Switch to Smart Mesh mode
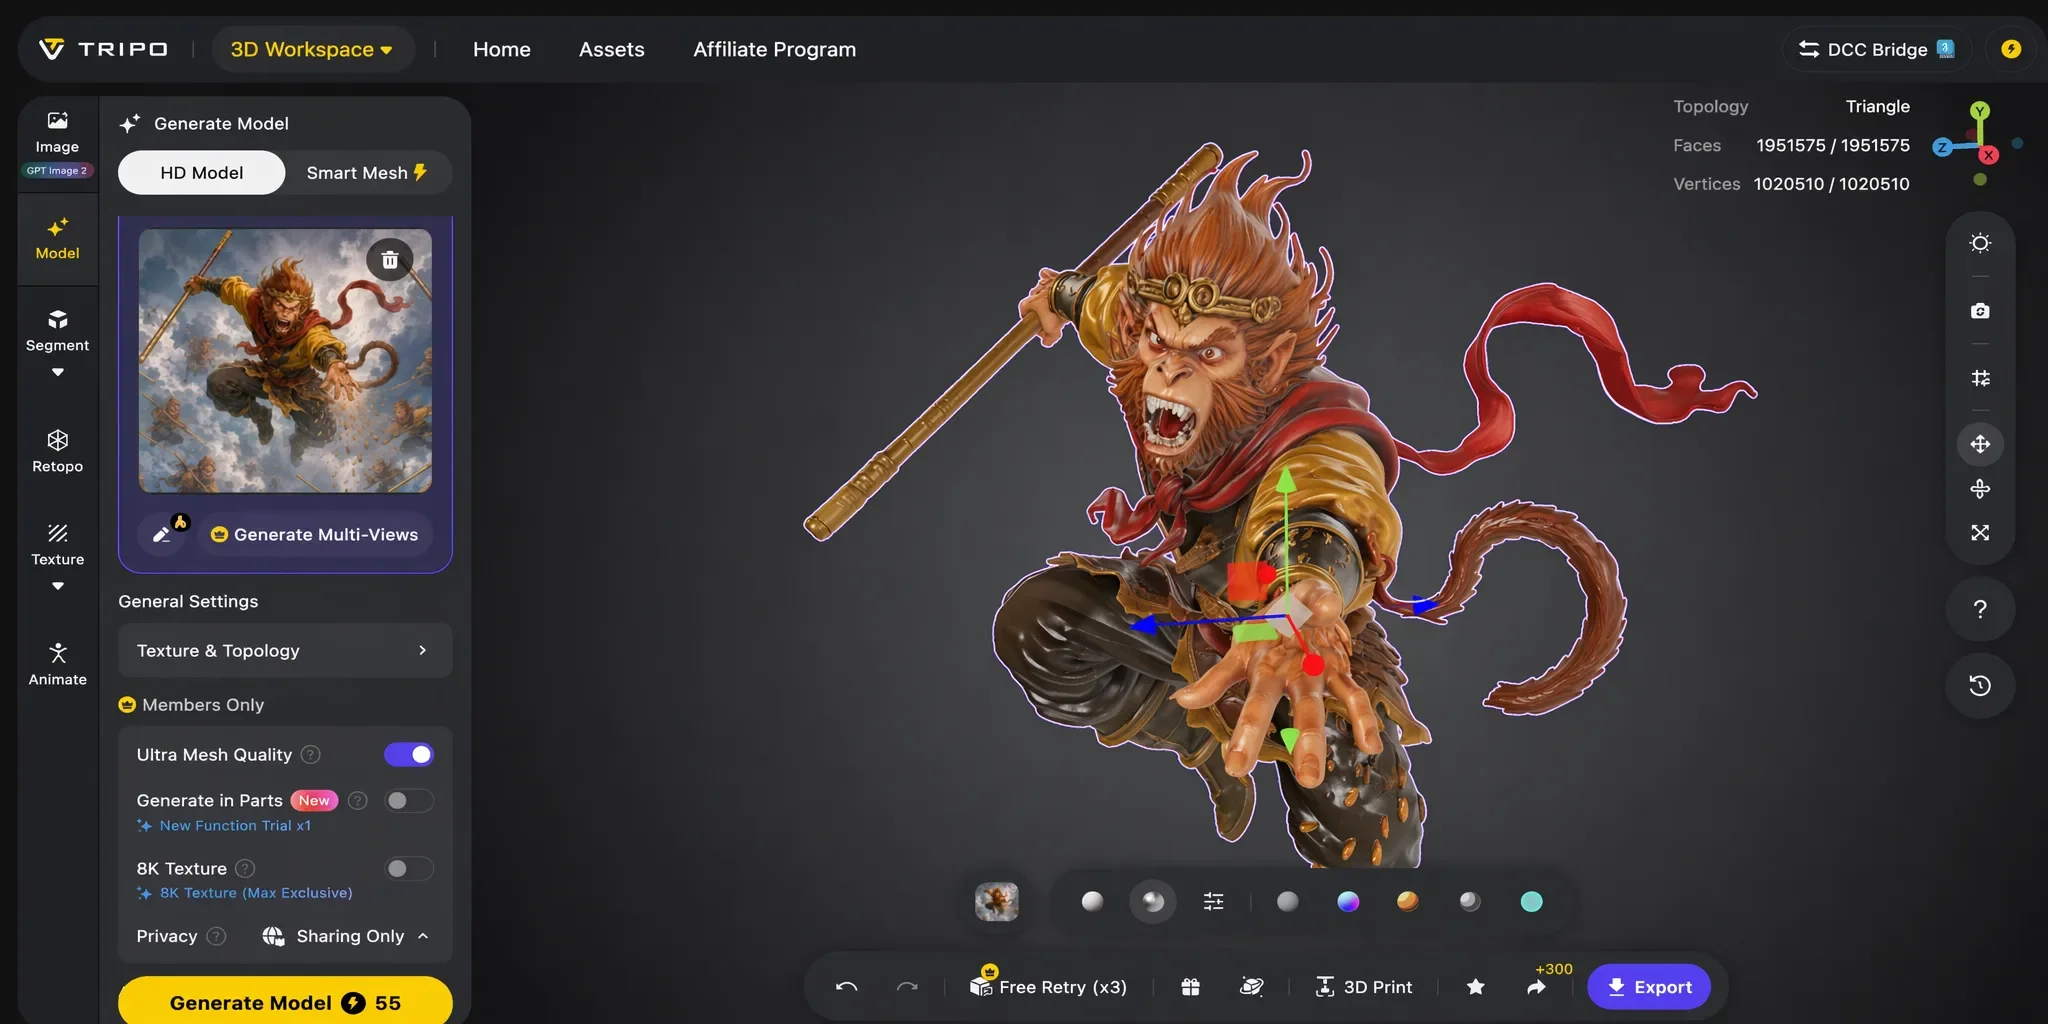 367,173
